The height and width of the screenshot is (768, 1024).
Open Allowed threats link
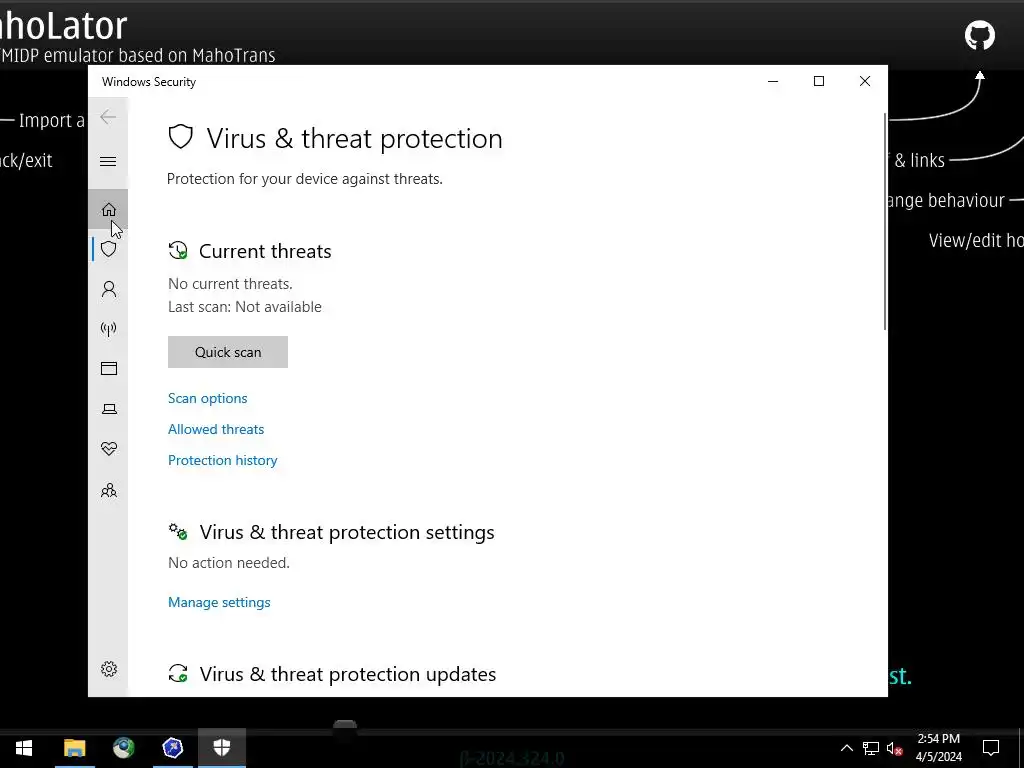216,429
